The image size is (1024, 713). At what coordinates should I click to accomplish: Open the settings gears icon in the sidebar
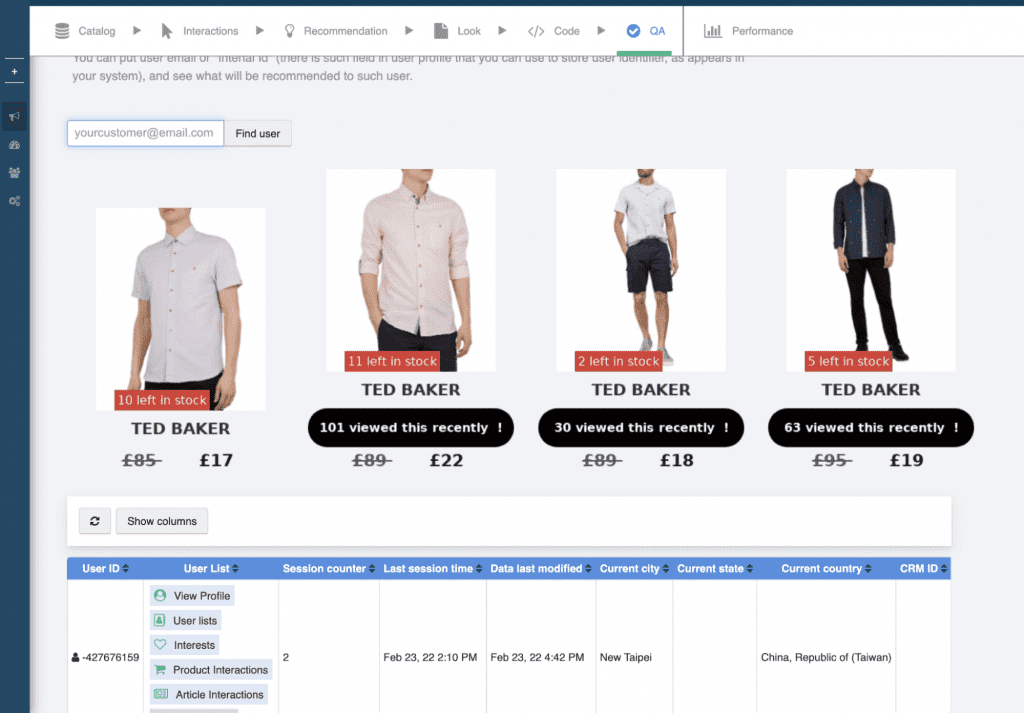click(14, 201)
